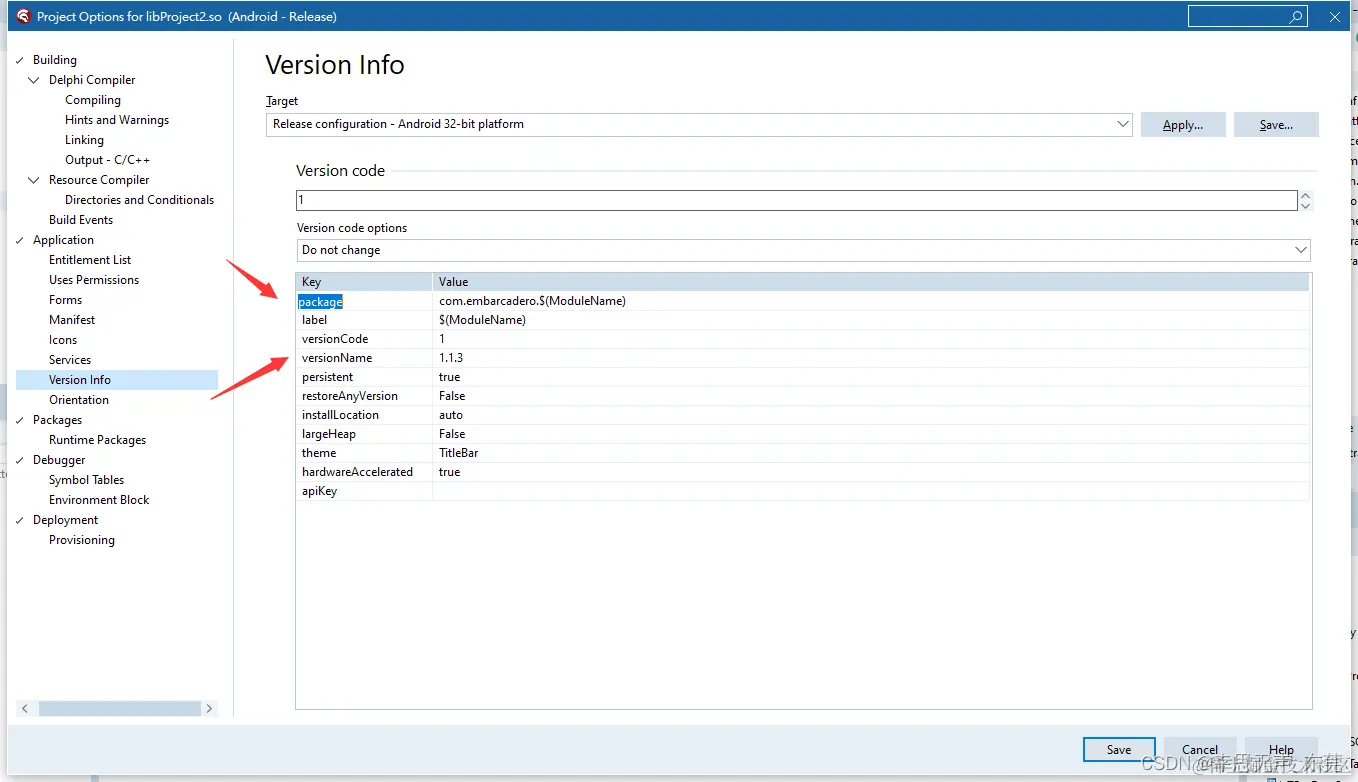Viewport: 1358px width, 782px height.
Task: Click the Help button
Action: click(1281, 750)
